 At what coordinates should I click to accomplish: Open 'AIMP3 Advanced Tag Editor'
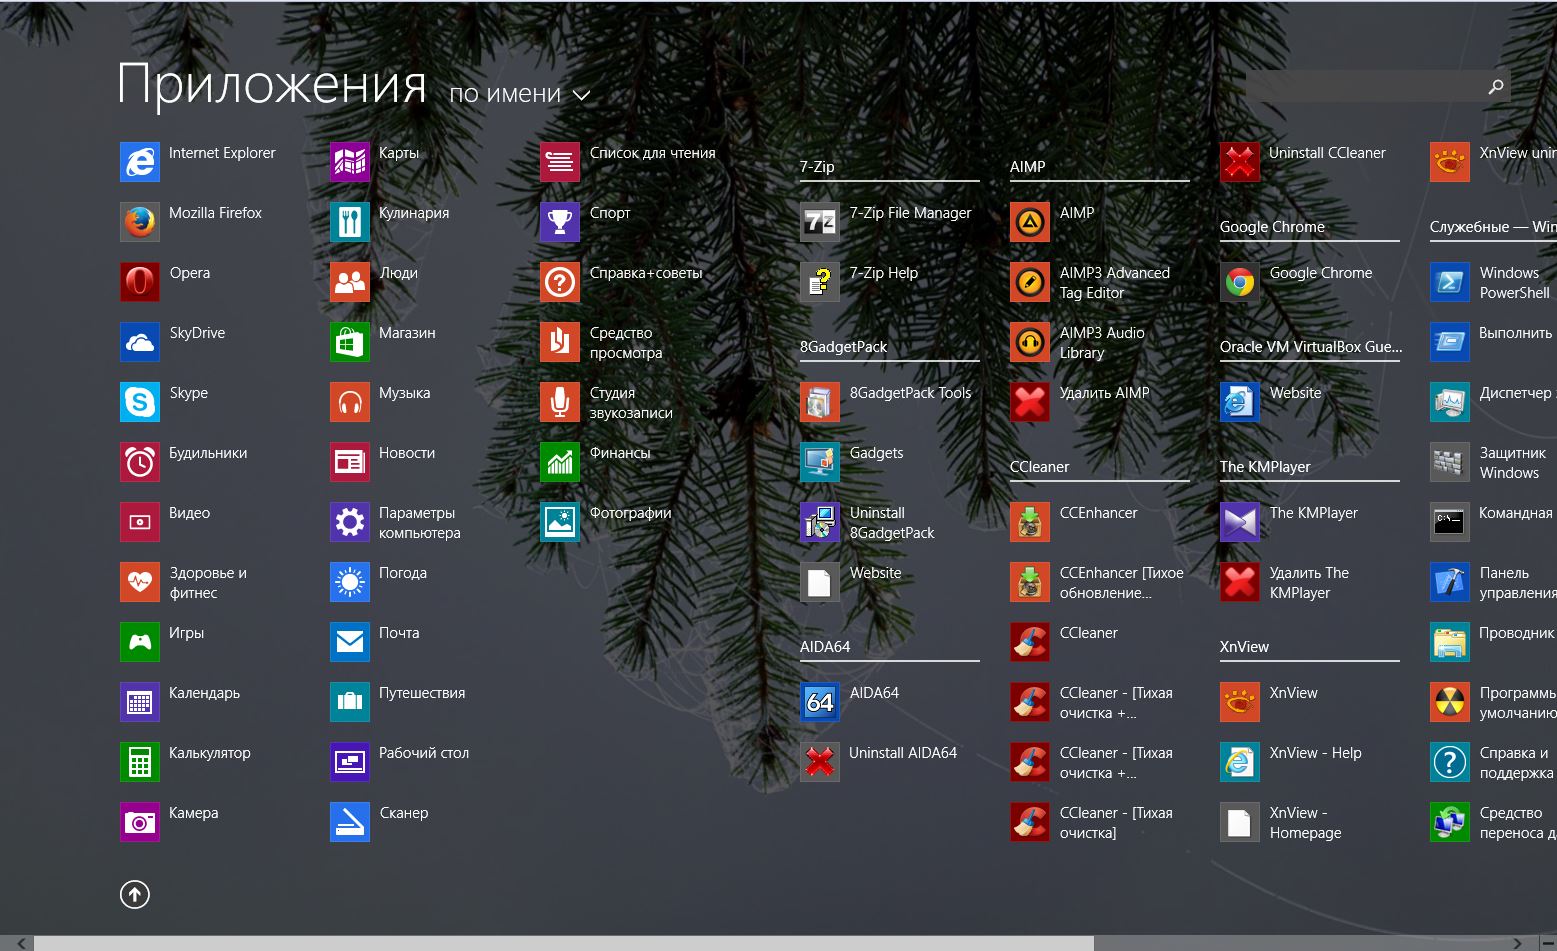pyautogui.click(x=1091, y=282)
